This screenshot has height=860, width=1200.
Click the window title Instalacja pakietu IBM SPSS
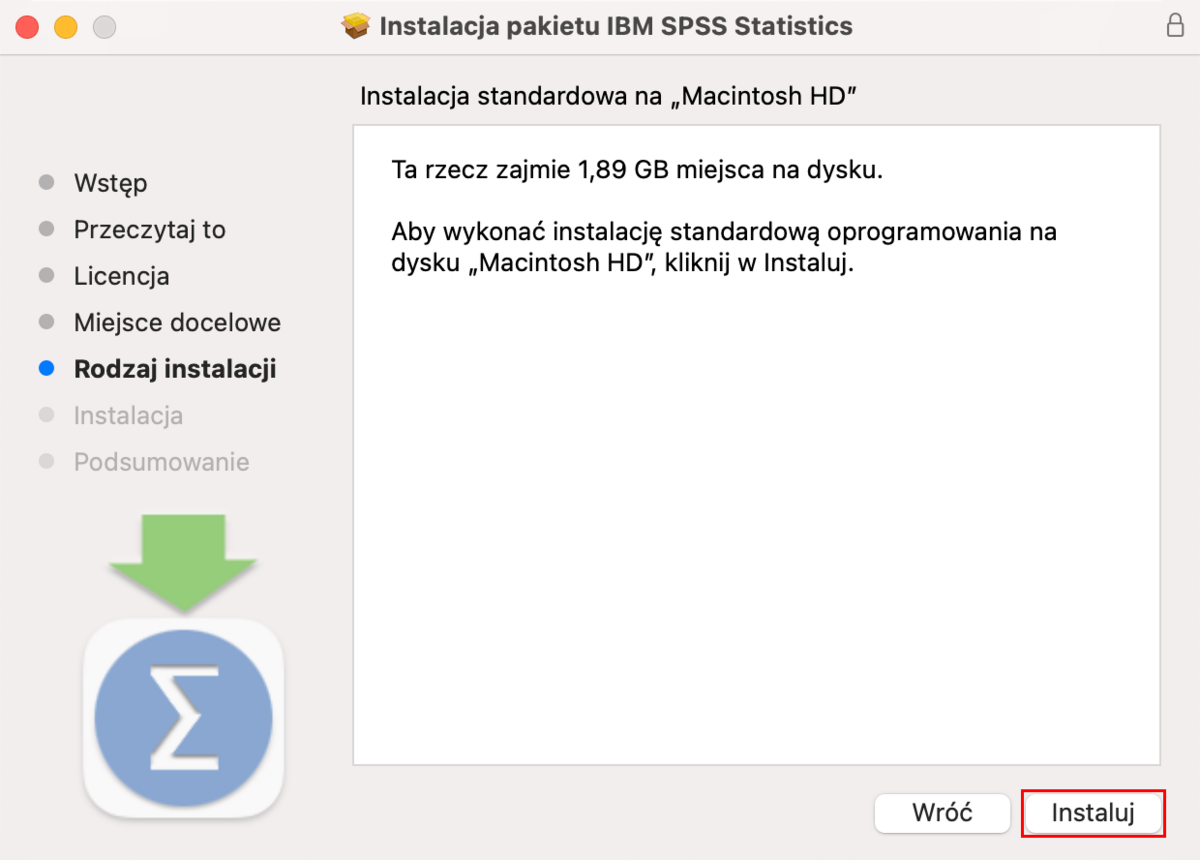[616, 26]
